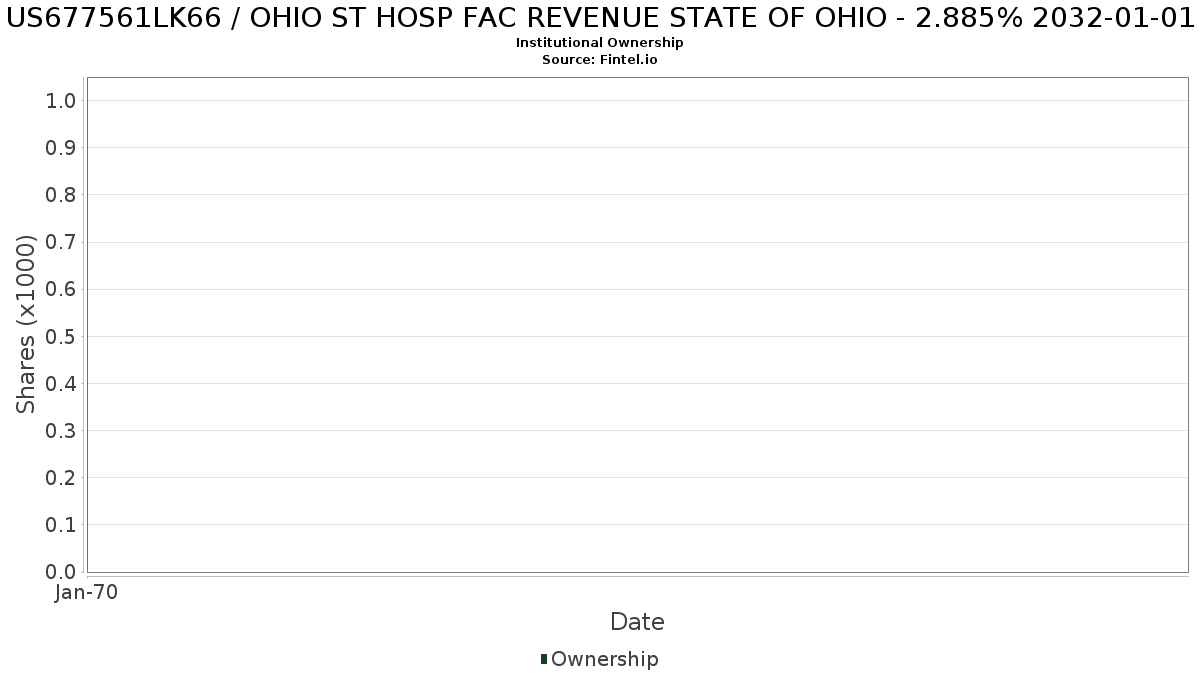Open the Source: Fintel.io text
This screenshot has width=1200, height=675.
(600, 60)
